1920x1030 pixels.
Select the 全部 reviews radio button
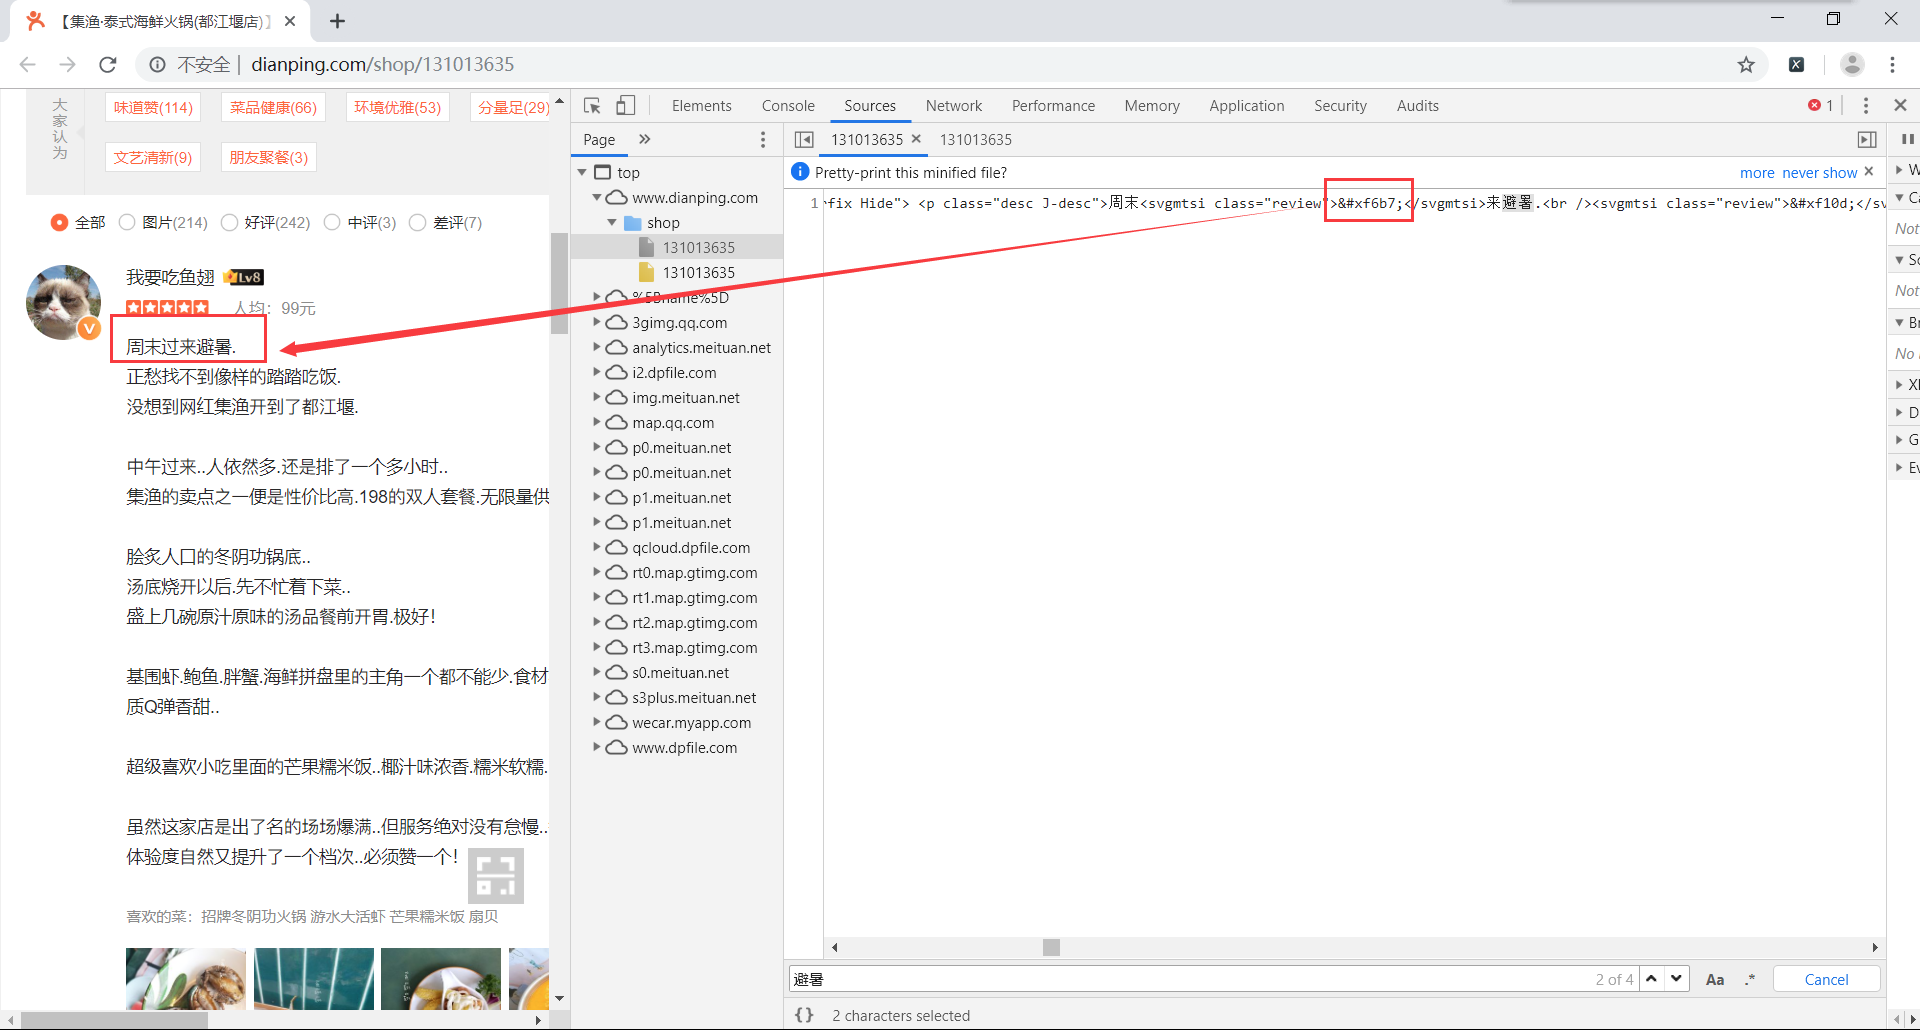pos(59,222)
